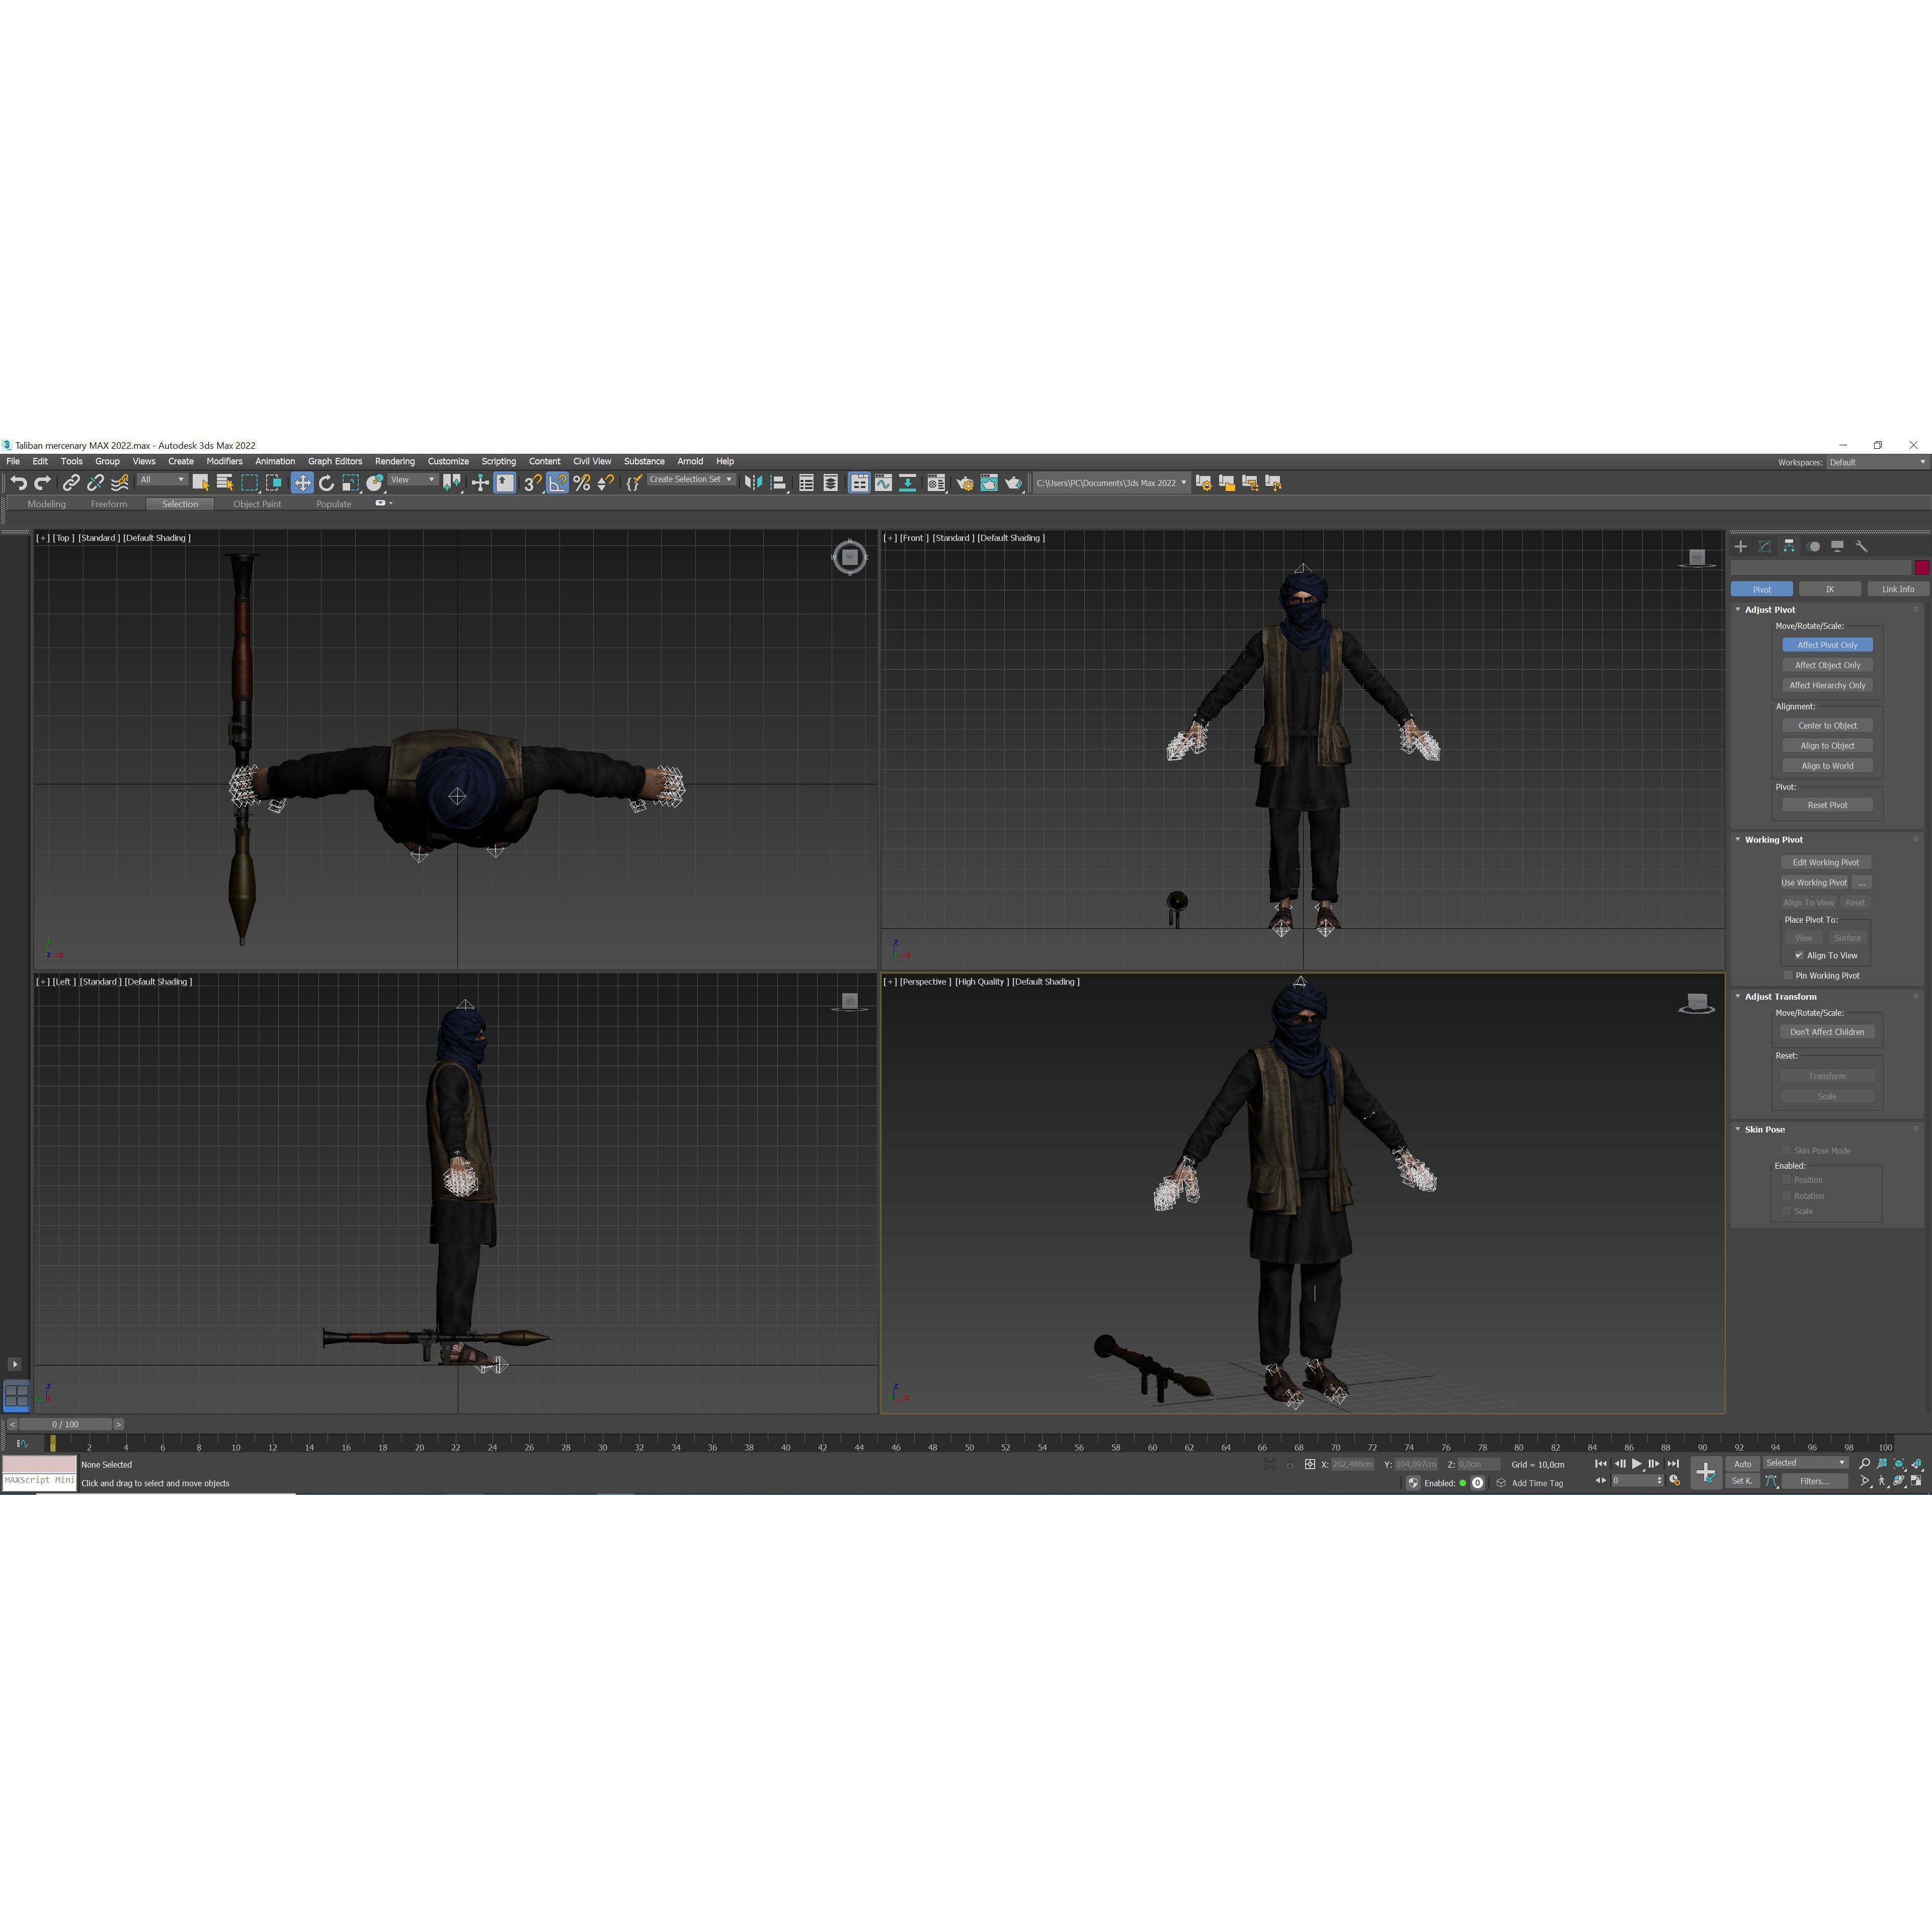Image resolution: width=1932 pixels, height=1932 pixels.
Task: Switch to the Hierarchy panel Motion tab
Action: pyautogui.click(x=1815, y=547)
